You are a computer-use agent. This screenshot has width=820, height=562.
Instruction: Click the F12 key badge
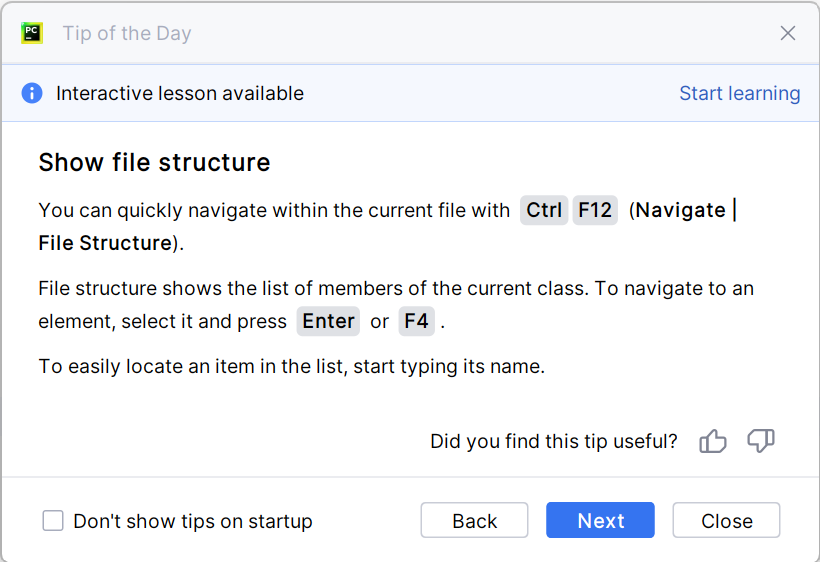coord(595,210)
